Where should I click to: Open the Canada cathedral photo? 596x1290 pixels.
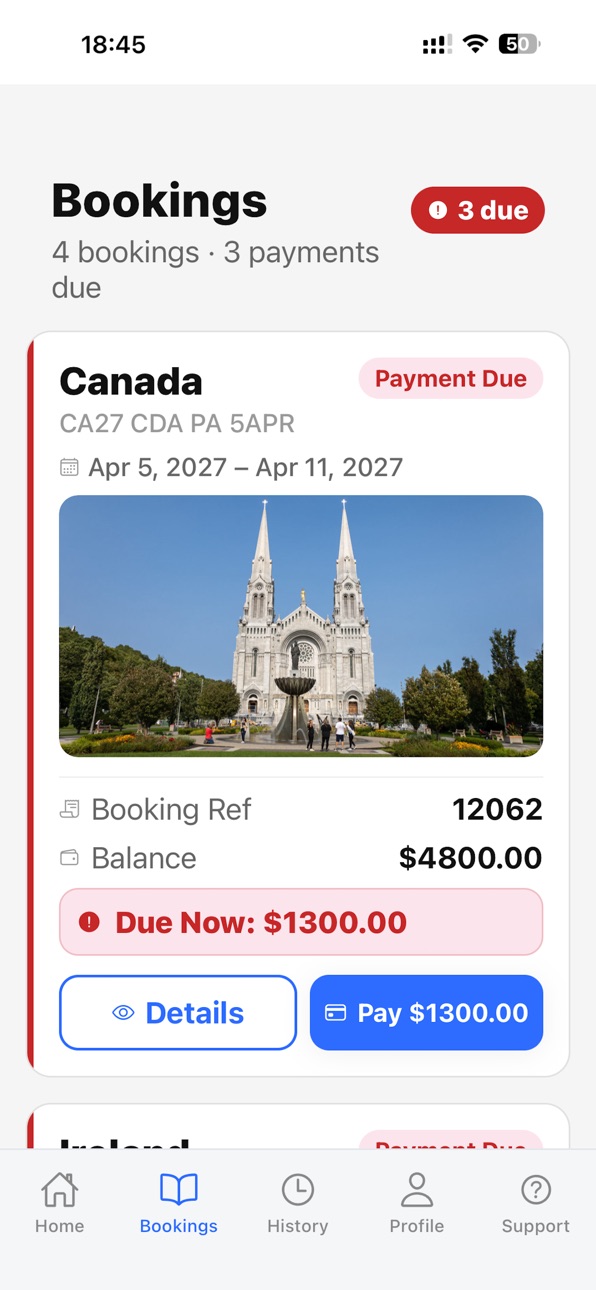coord(301,626)
